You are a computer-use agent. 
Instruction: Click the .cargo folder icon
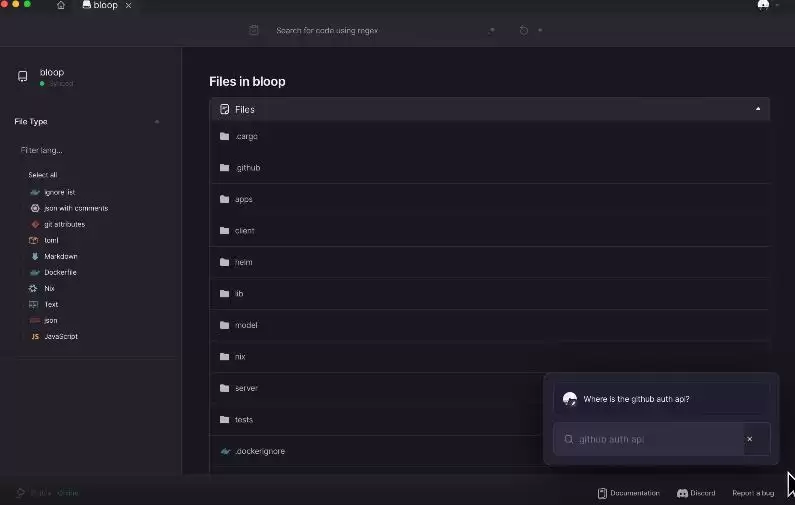pyautogui.click(x=225, y=136)
